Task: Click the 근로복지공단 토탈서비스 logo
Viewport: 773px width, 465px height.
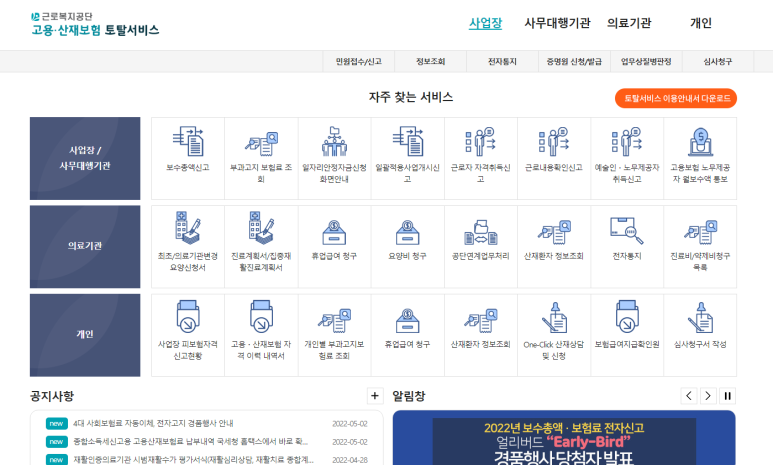Action: click(x=95, y=24)
